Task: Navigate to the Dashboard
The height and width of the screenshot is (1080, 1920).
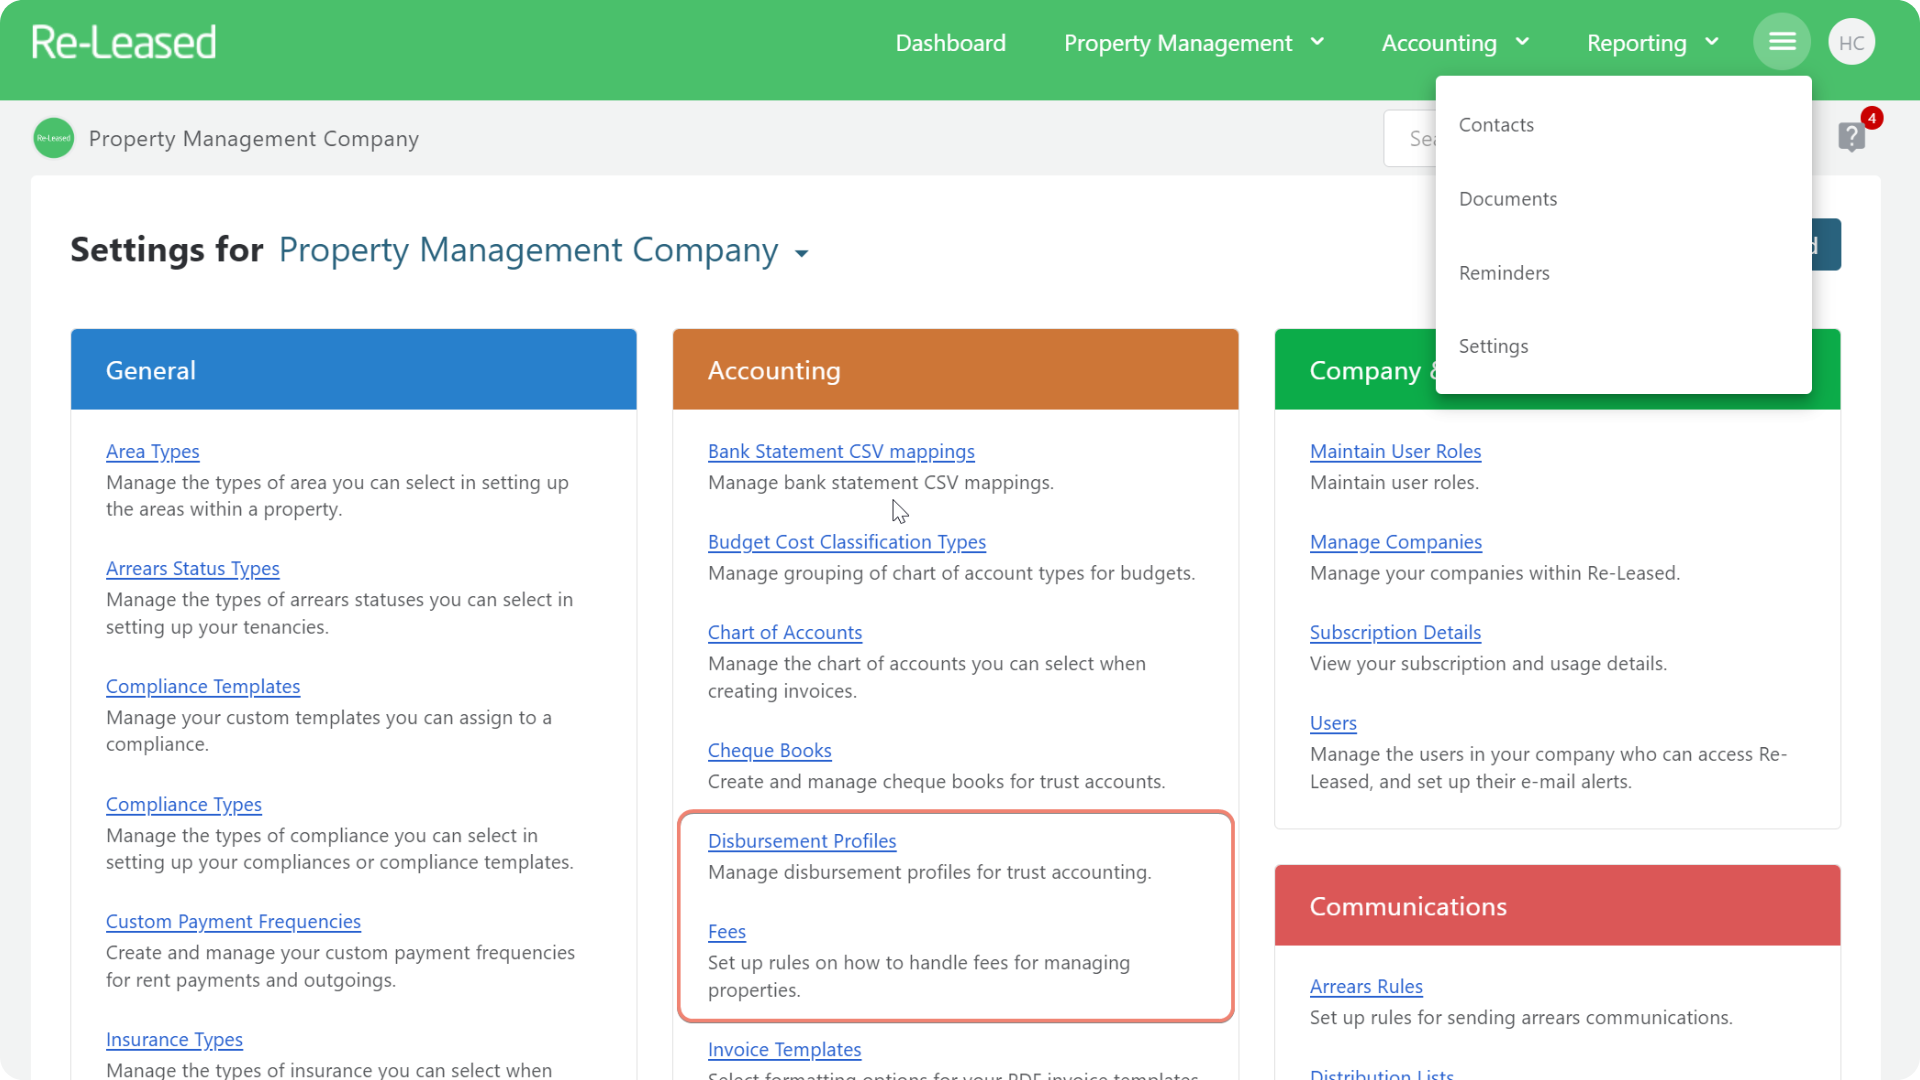Action: (x=950, y=43)
